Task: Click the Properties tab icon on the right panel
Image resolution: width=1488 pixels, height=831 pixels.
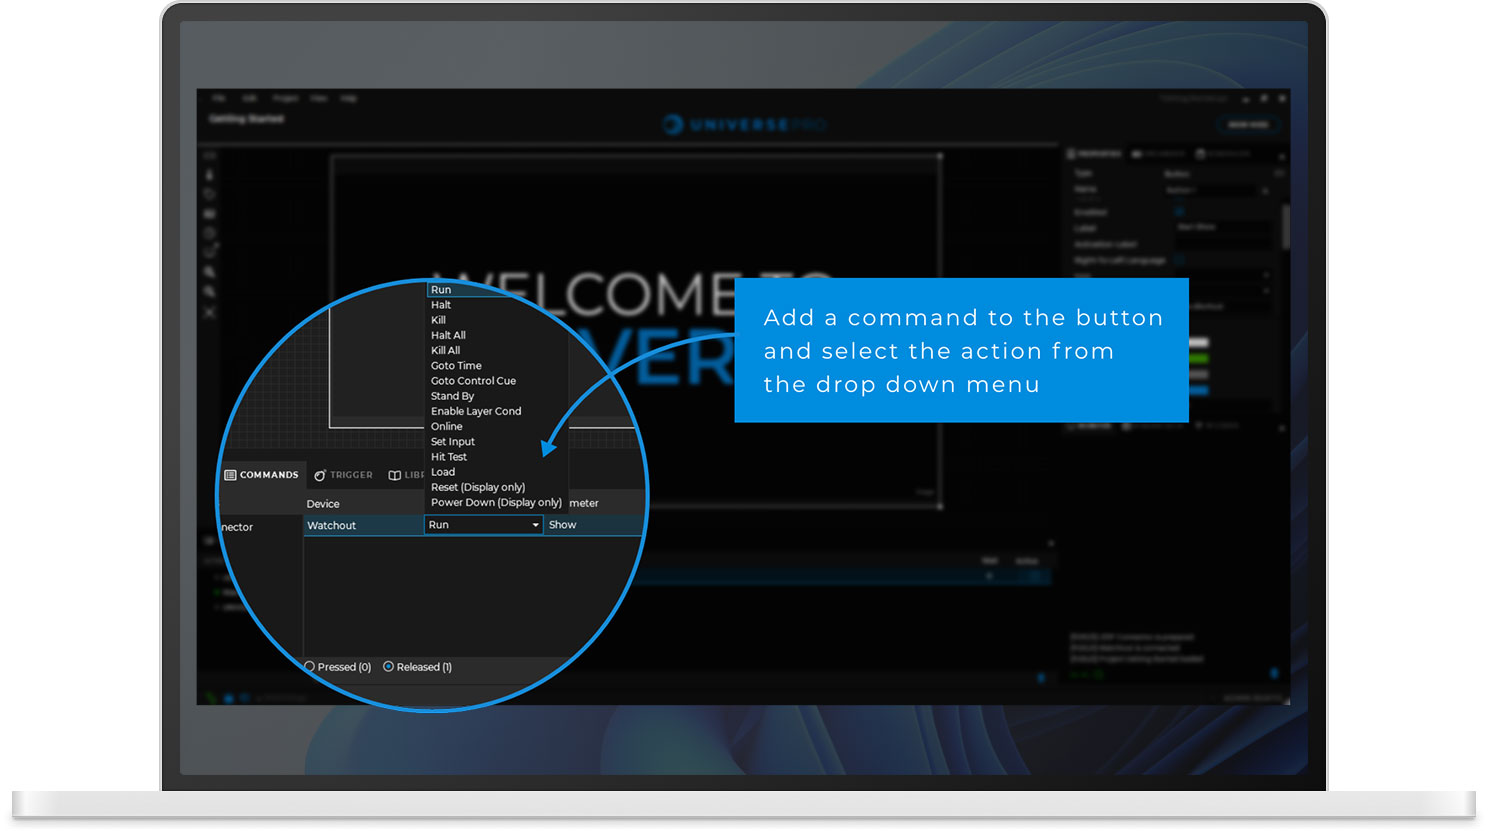Action: click(1071, 153)
